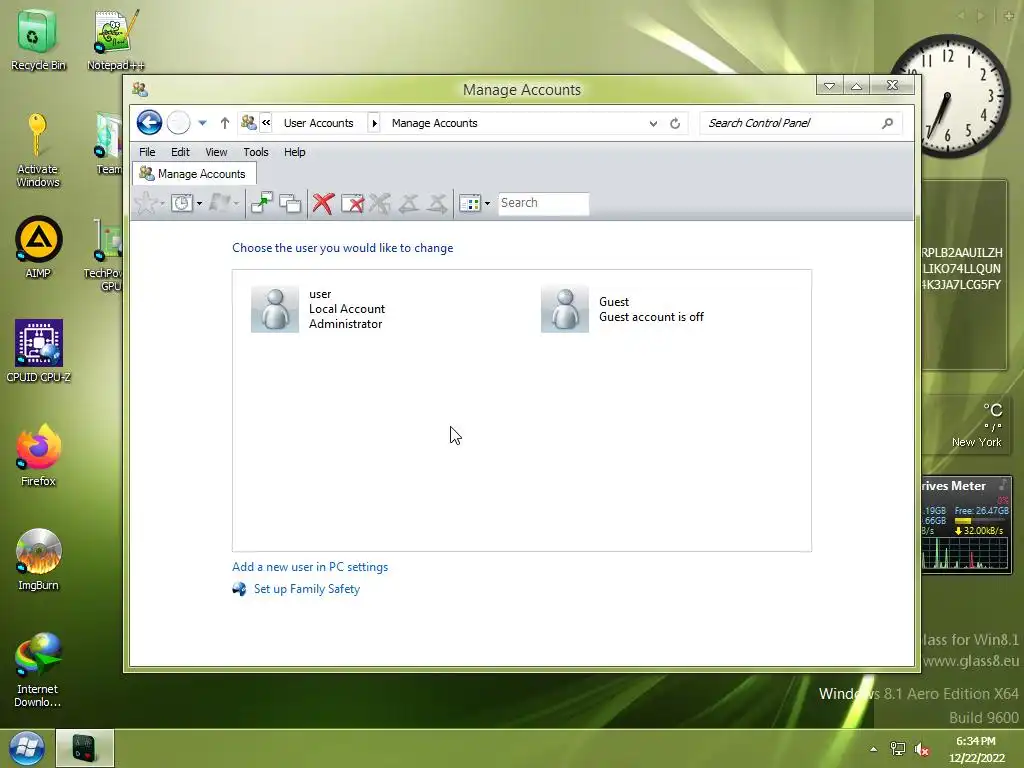Screen dimensions: 1024x768
Task: Open CPUID CPU-Z desktop shortcut
Action: pos(38,351)
